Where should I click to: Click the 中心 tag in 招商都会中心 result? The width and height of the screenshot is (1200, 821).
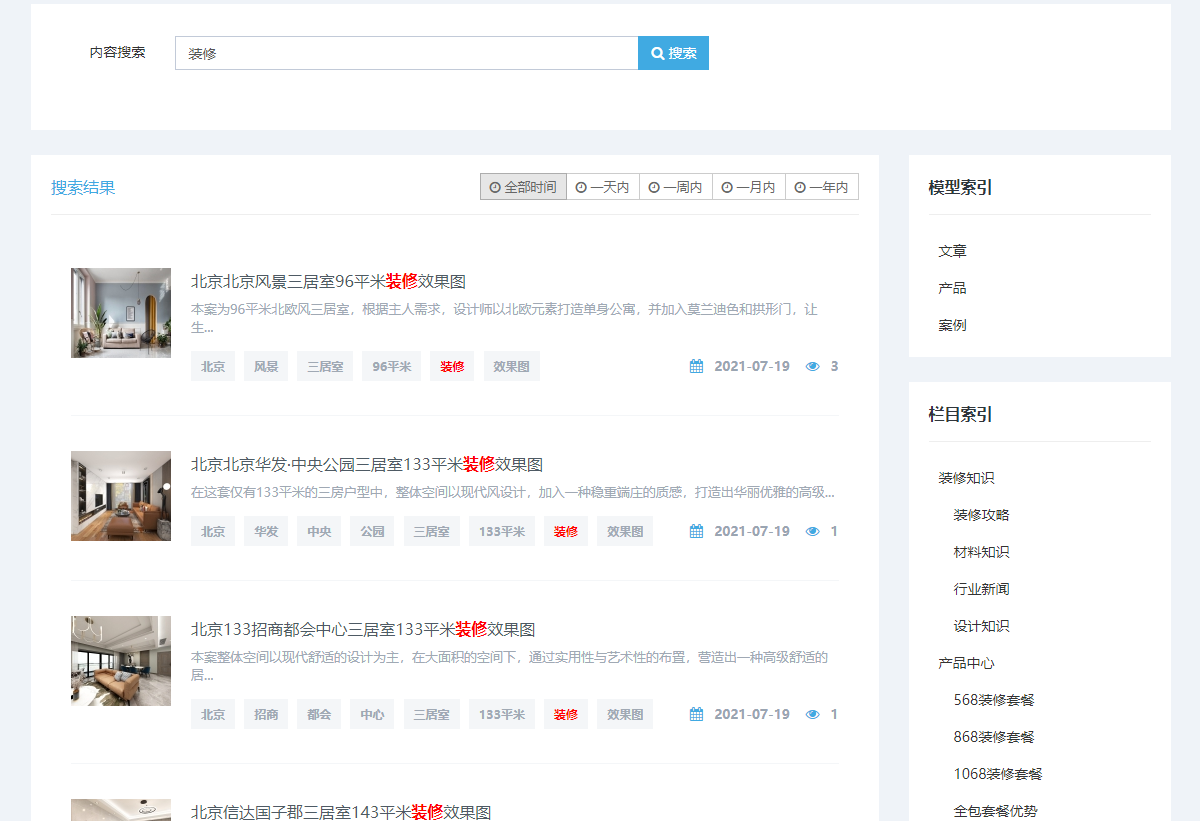point(372,714)
